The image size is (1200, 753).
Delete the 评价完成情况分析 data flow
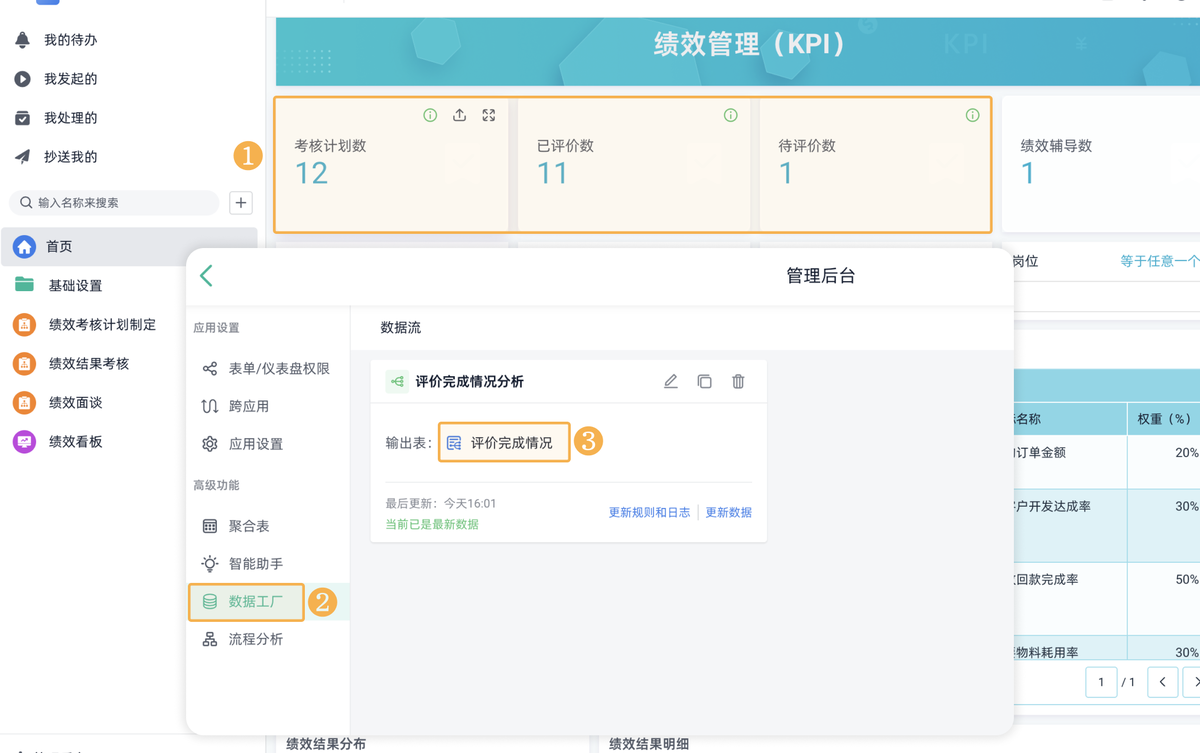point(738,381)
